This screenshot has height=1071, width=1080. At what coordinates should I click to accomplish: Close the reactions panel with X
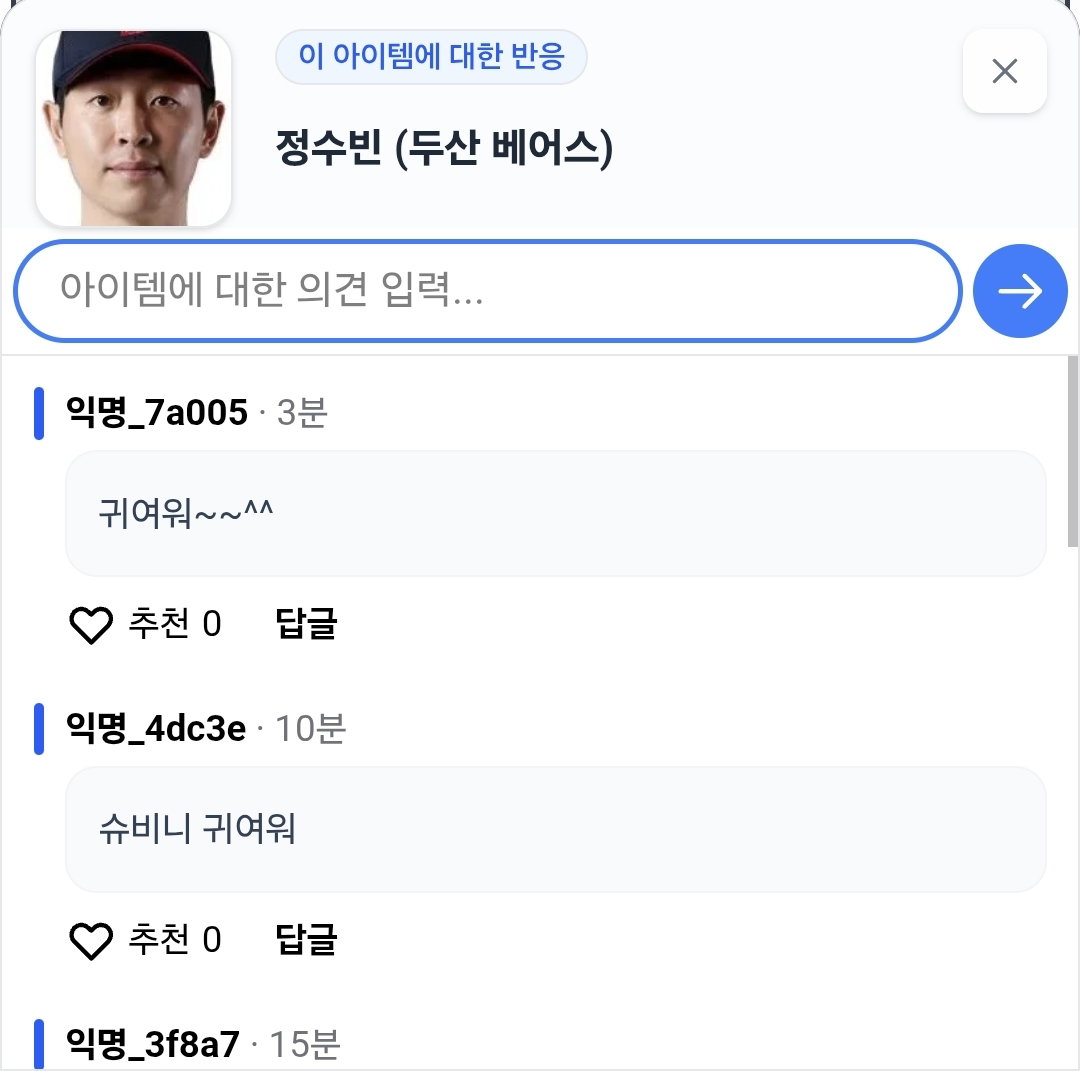pyautogui.click(x=1004, y=71)
